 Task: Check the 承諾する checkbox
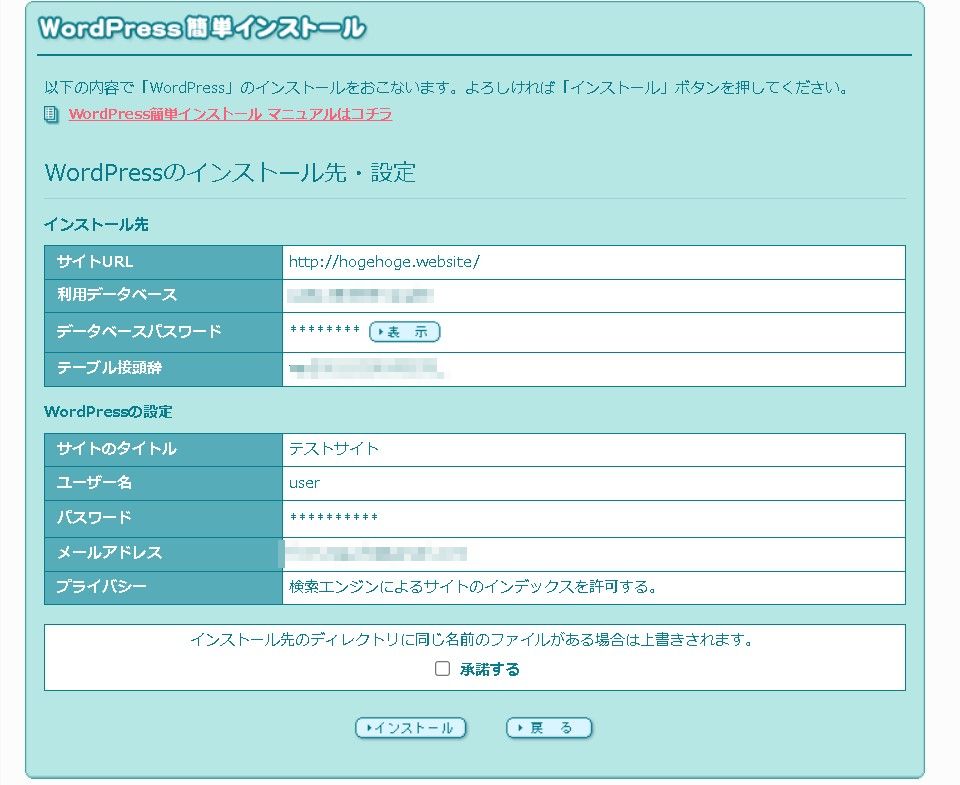coord(442,669)
